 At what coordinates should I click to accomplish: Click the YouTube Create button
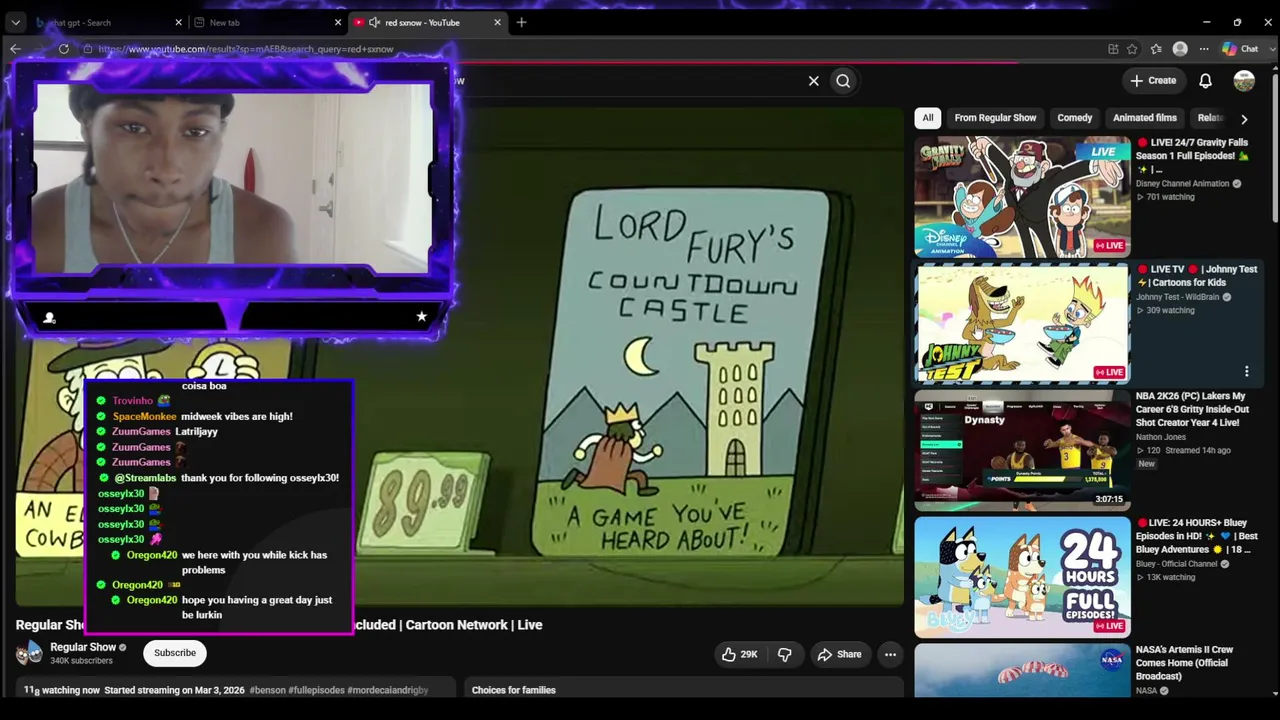click(1153, 80)
